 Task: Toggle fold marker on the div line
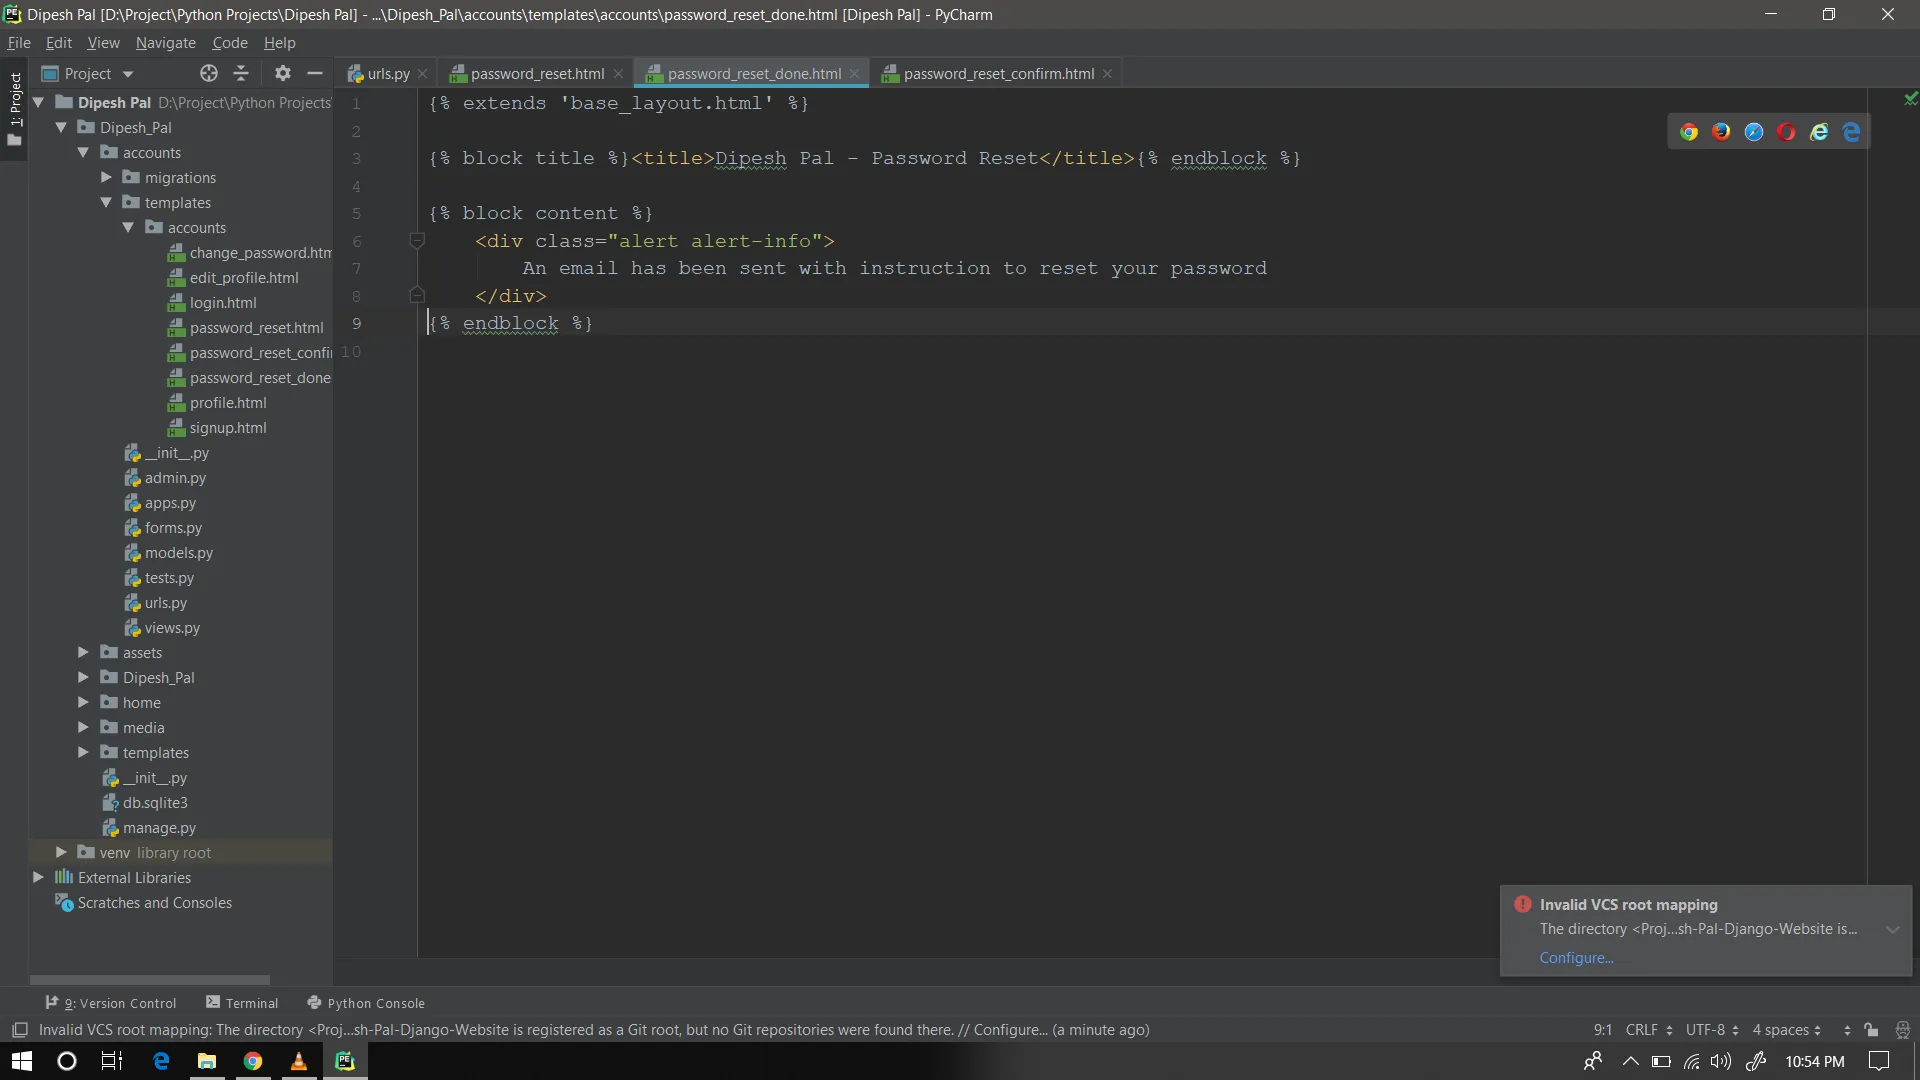(x=417, y=241)
